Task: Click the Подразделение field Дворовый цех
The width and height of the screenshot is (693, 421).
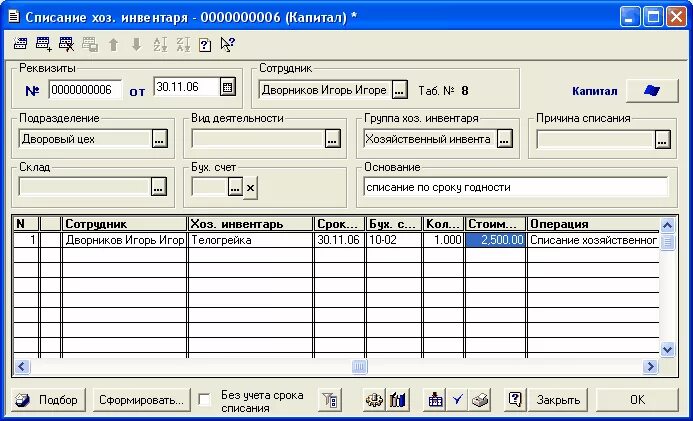Action: tap(85, 139)
